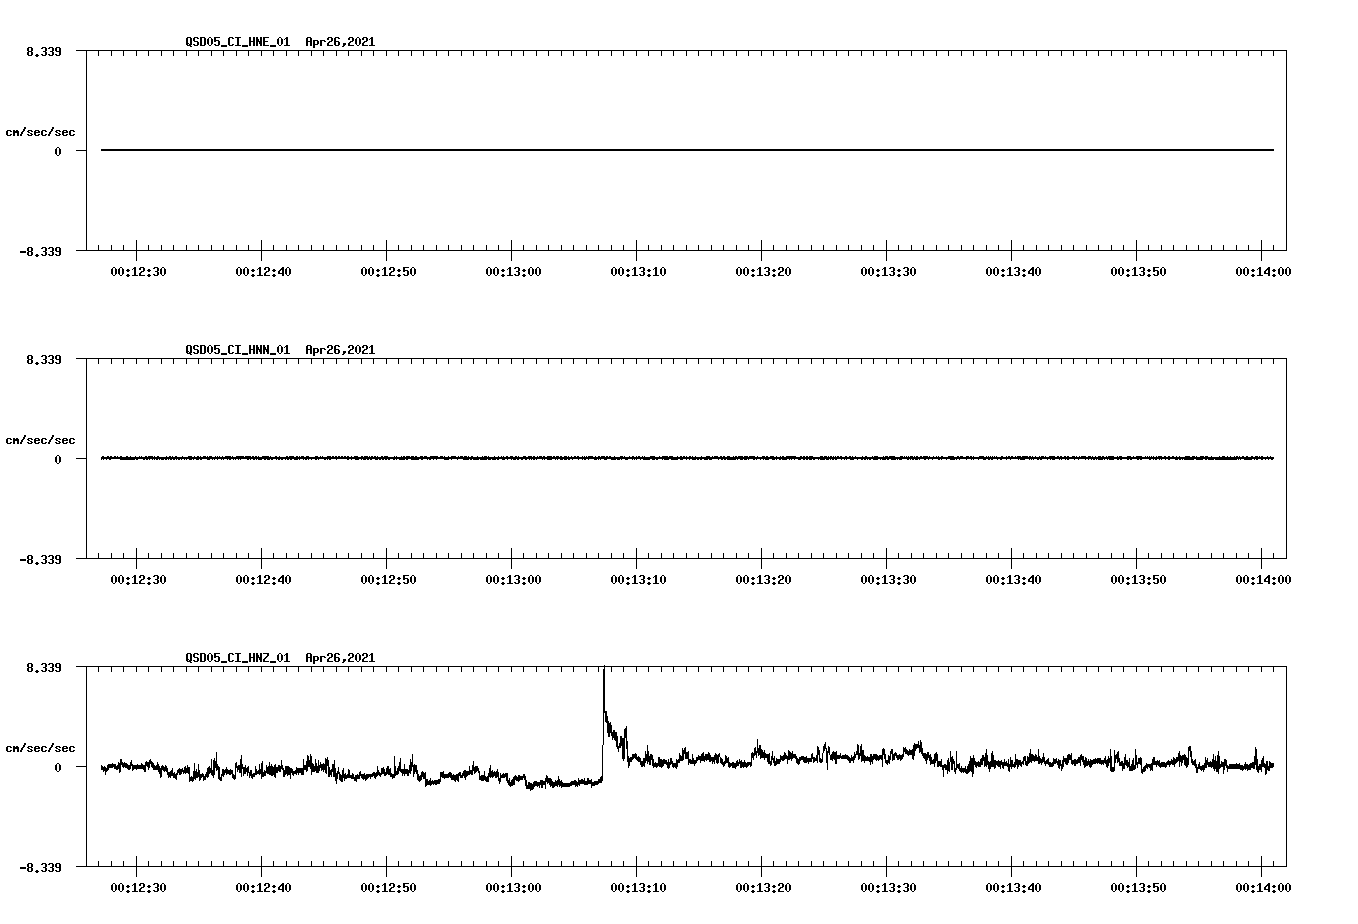The width and height of the screenshot is (1358, 924).
Task: Select the 00:12:30 tick label on middle plot
Action: click(138, 579)
